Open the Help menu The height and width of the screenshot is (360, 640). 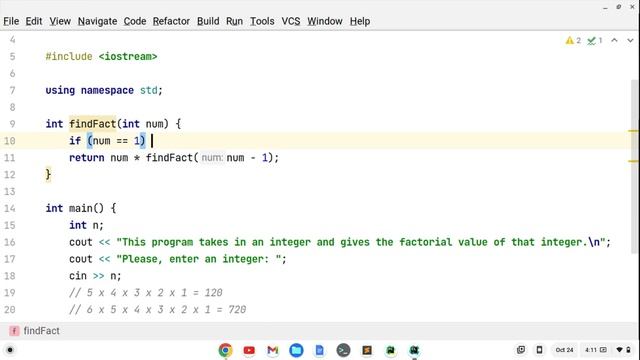pos(360,21)
